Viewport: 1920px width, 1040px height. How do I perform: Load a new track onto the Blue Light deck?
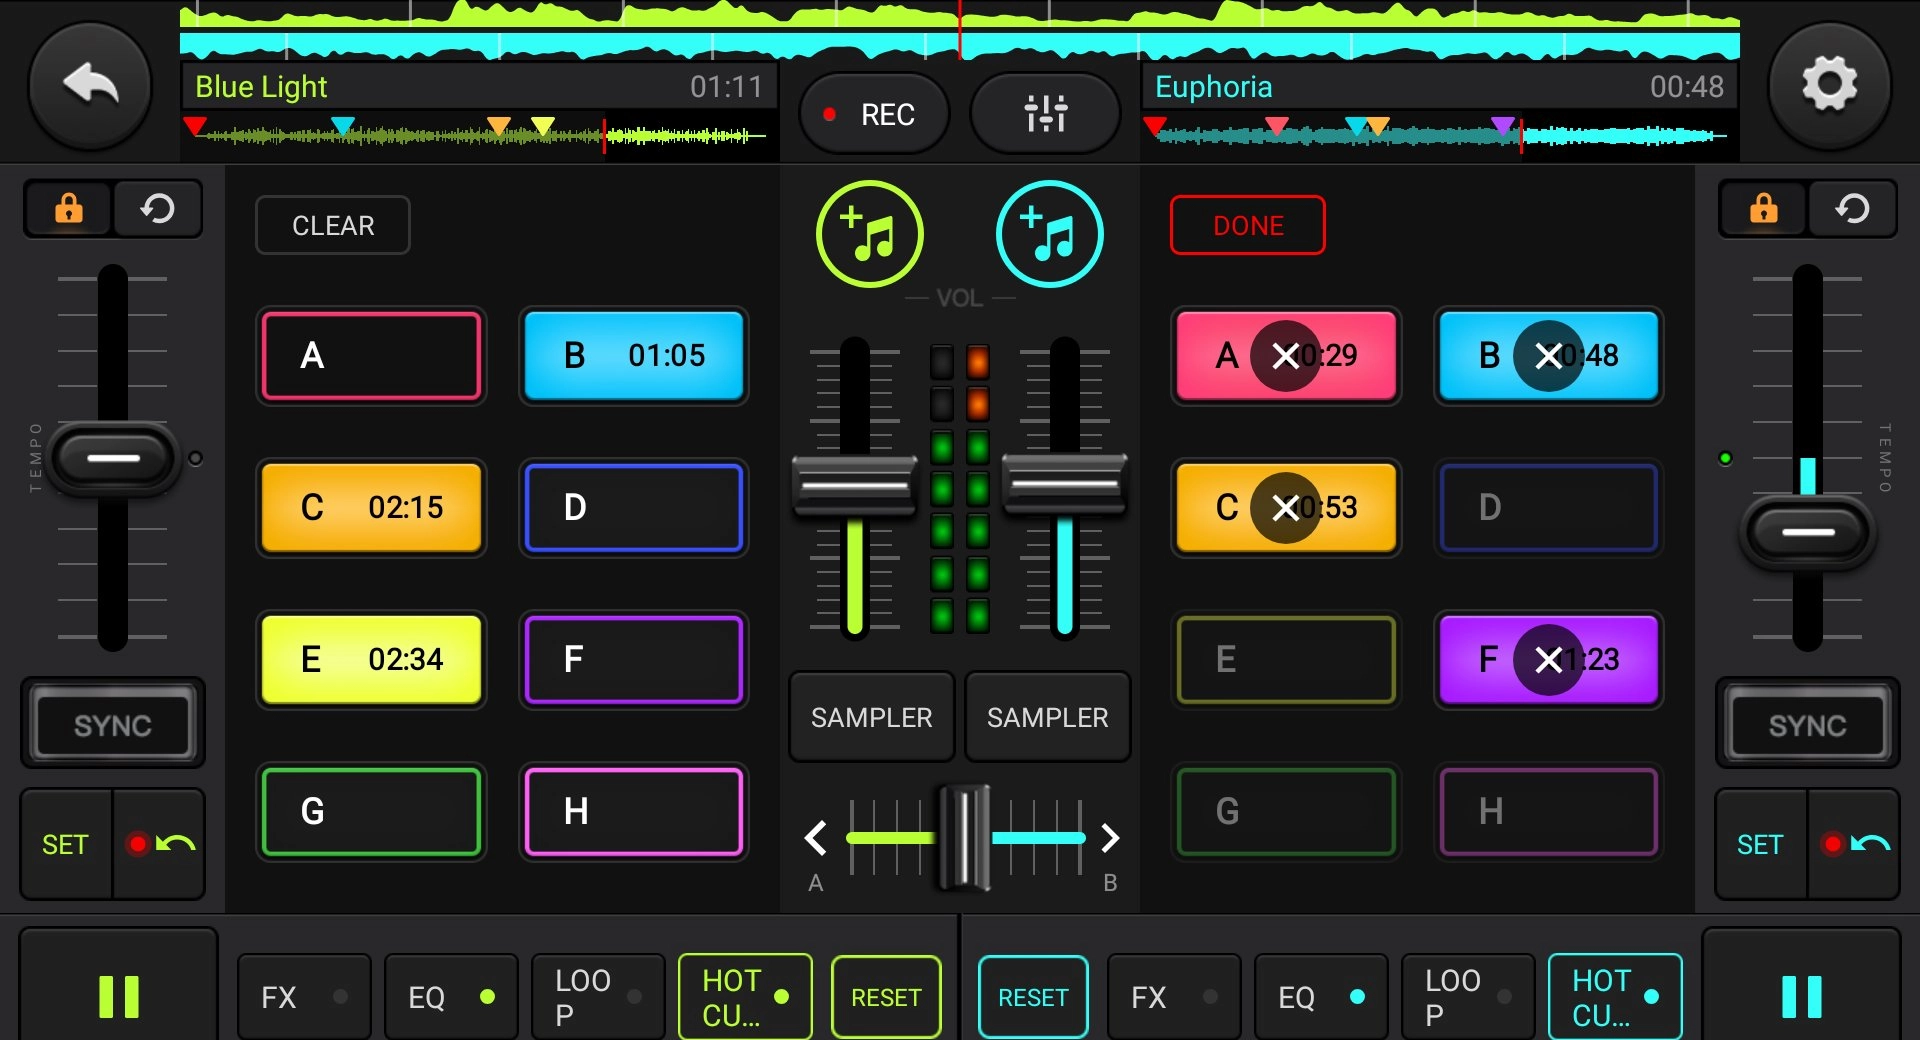(869, 232)
